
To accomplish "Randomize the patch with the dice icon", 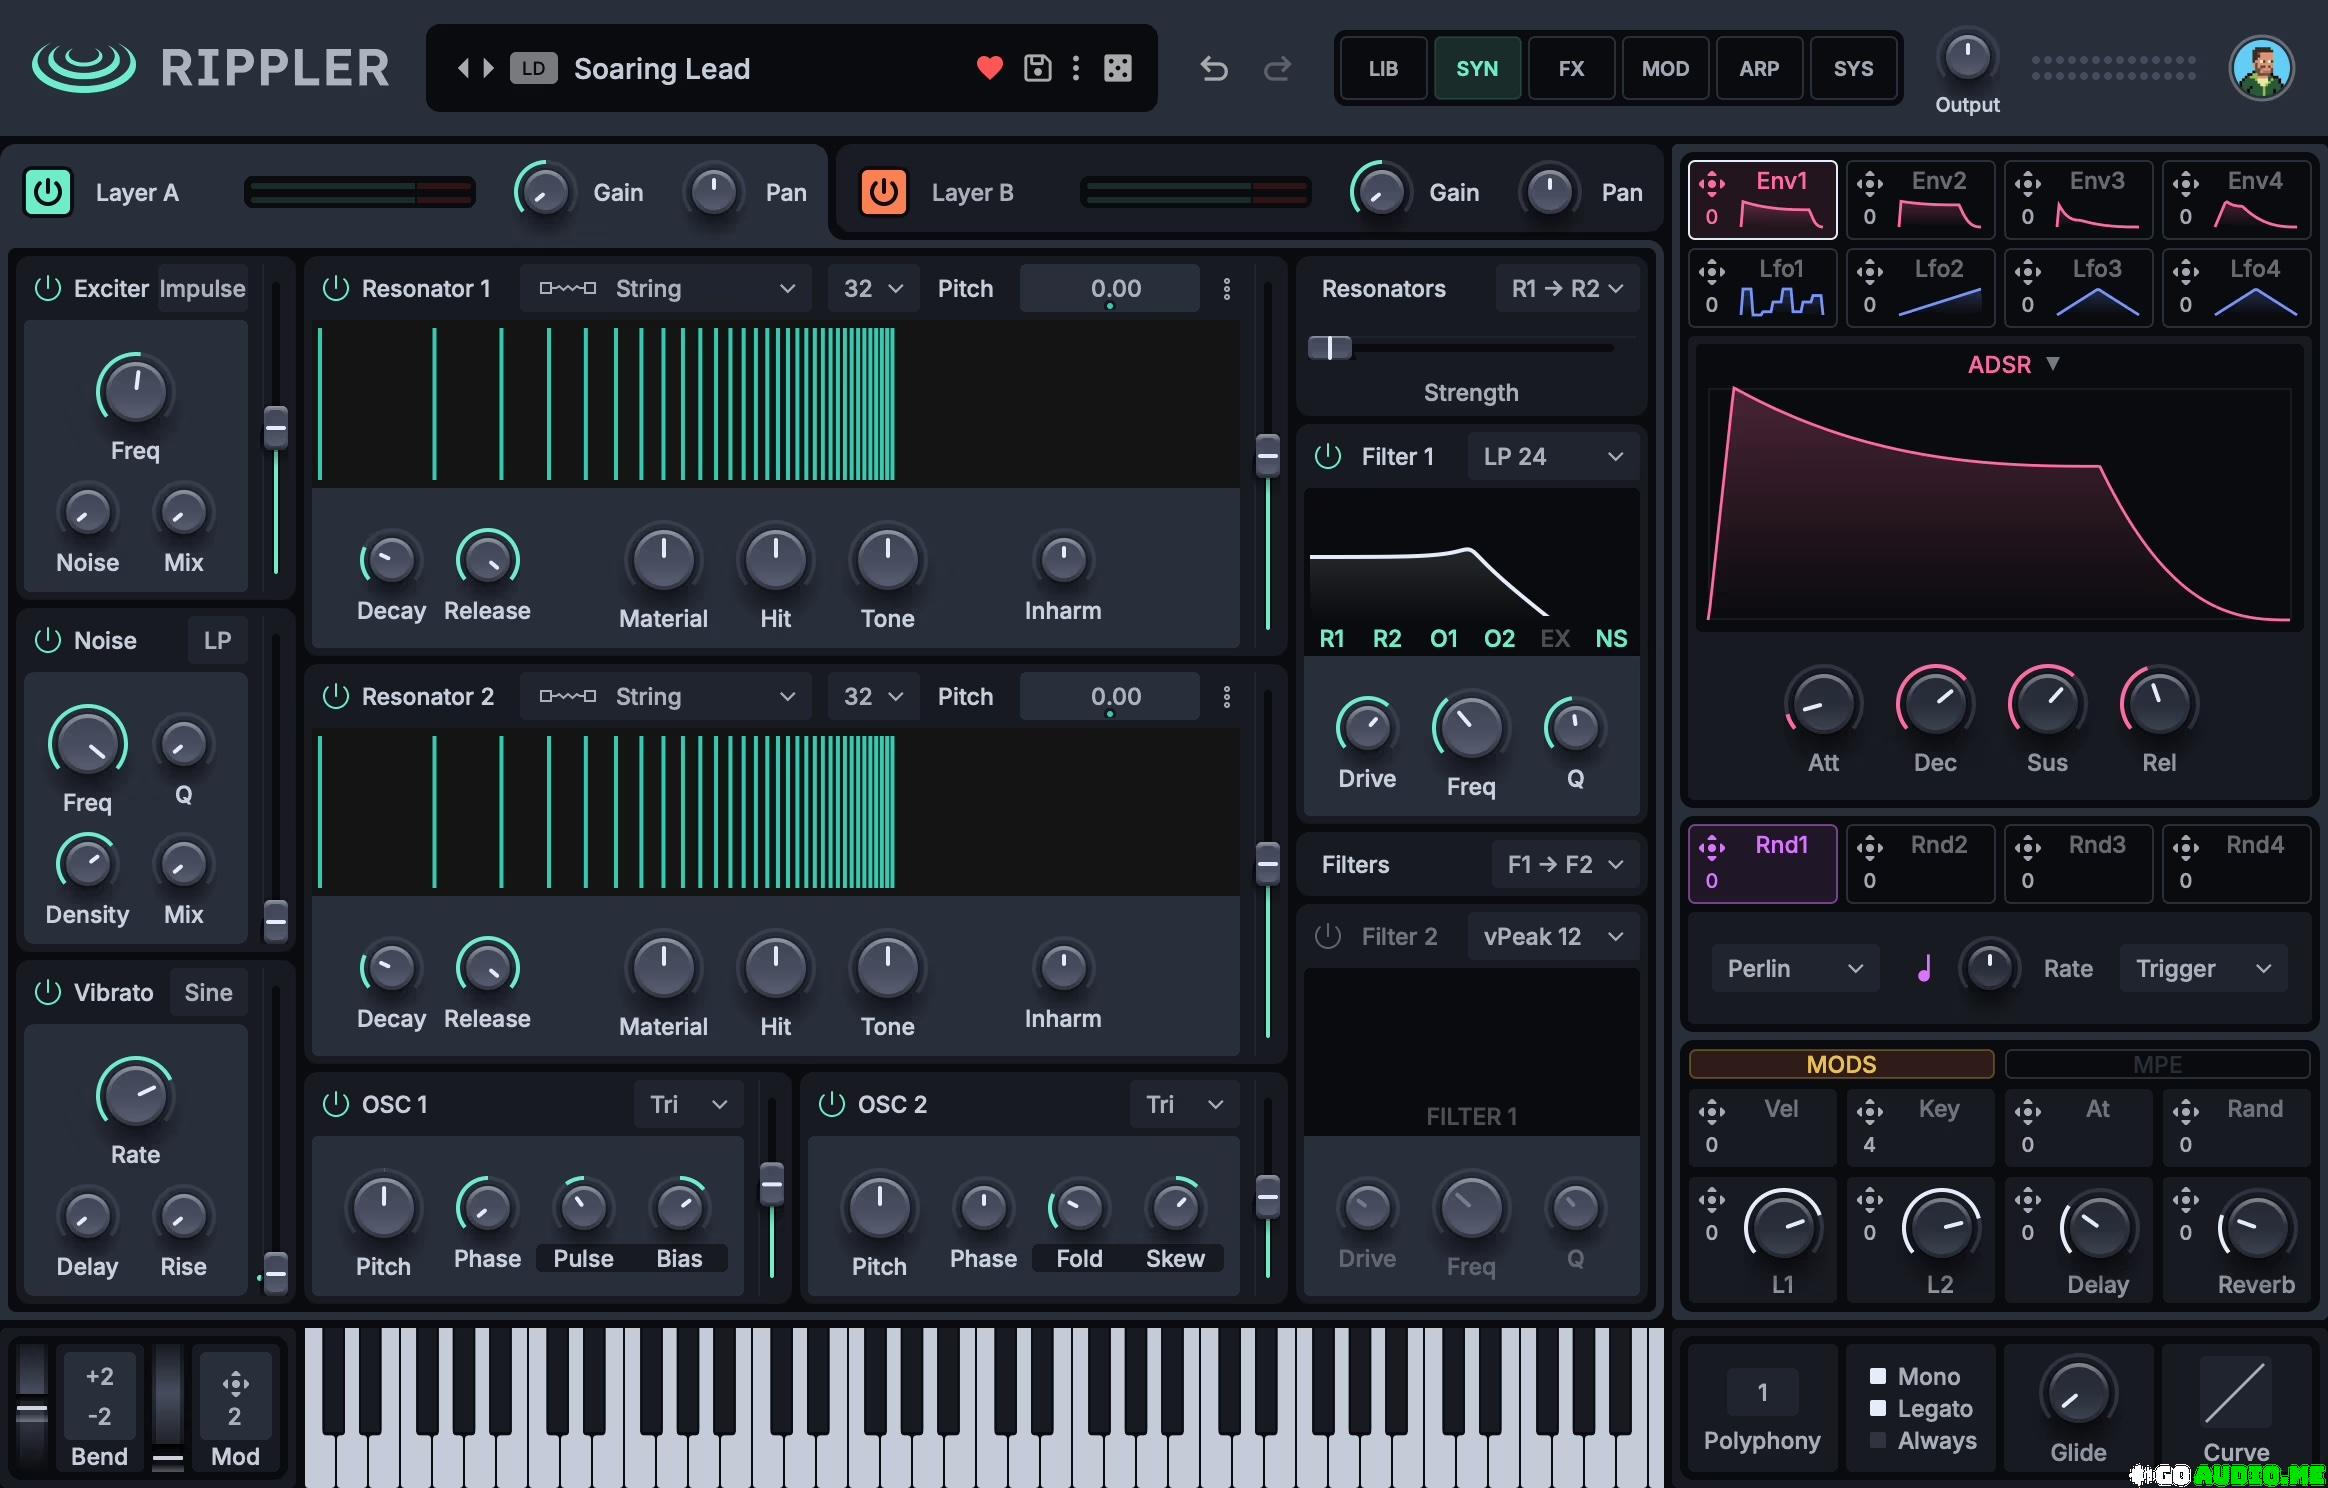I will [1118, 68].
